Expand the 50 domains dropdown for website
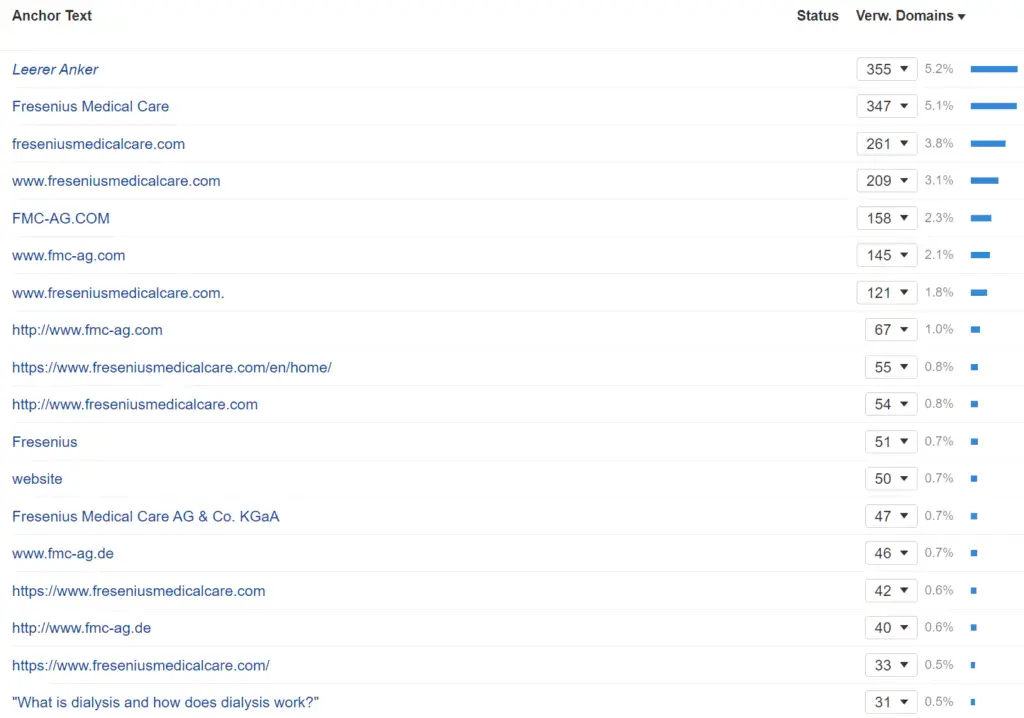 891,479
